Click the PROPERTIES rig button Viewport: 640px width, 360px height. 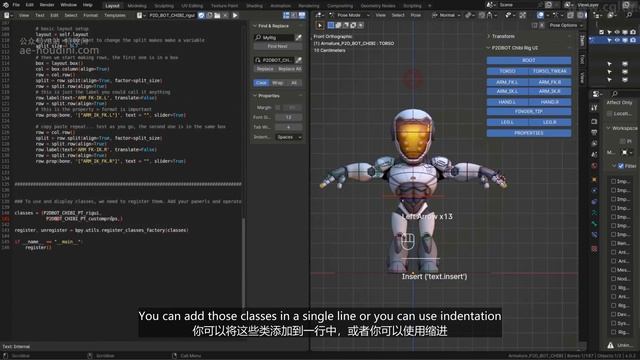coord(529,133)
